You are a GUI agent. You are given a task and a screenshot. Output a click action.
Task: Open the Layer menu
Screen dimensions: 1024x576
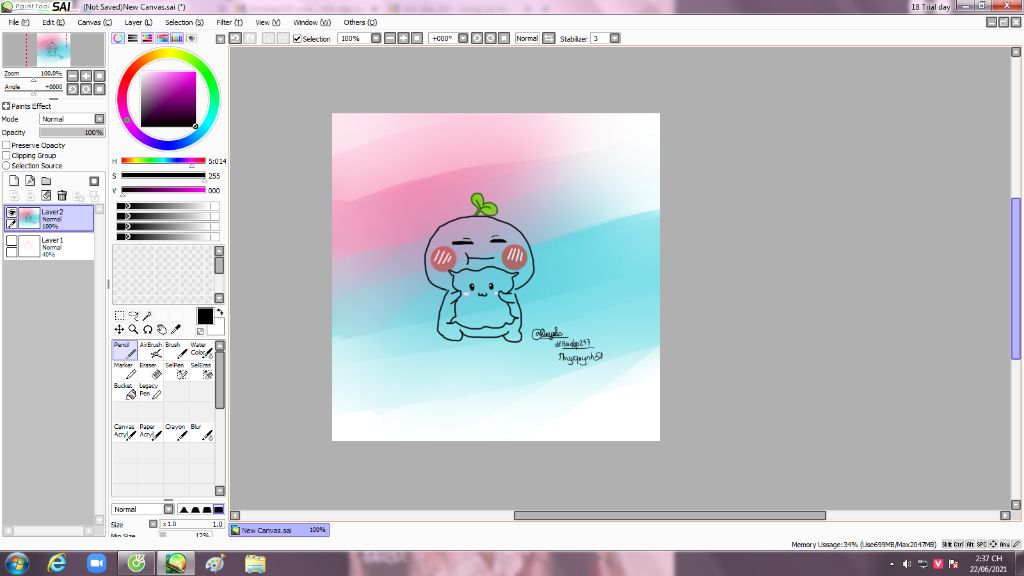(138, 22)
